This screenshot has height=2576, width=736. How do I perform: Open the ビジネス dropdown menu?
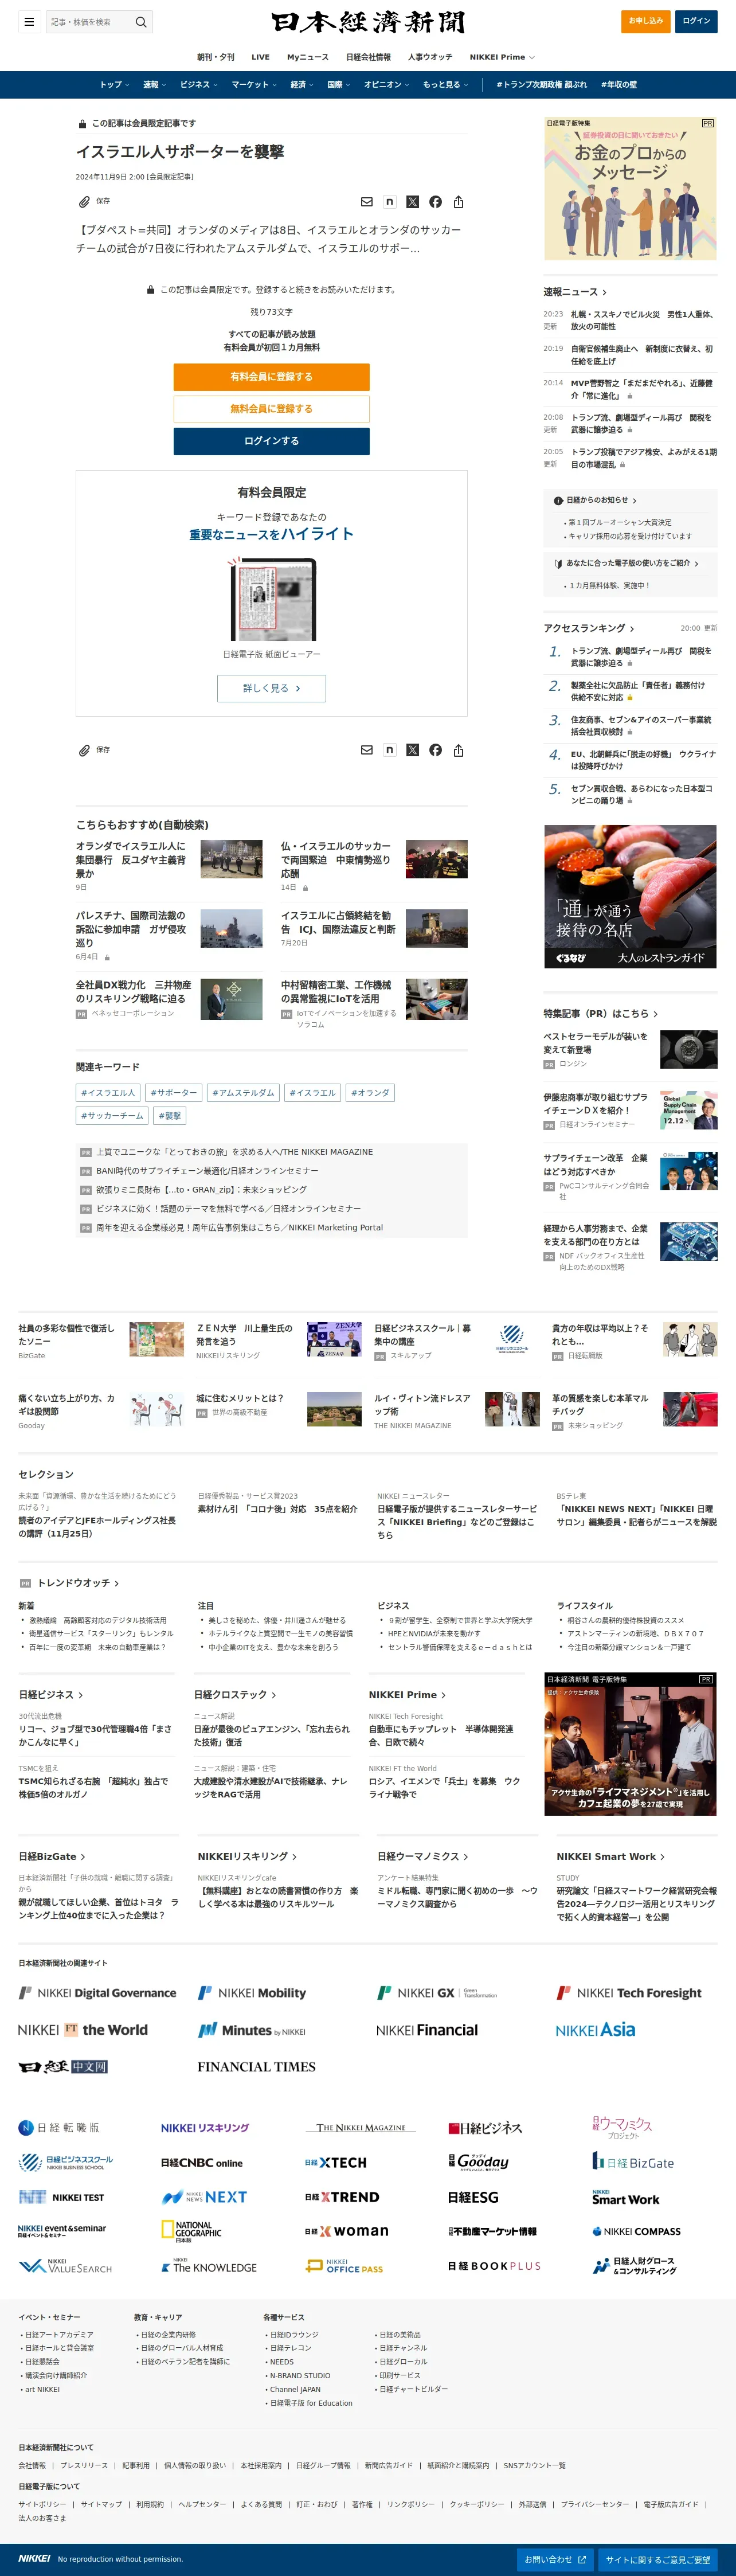point(199,85)
